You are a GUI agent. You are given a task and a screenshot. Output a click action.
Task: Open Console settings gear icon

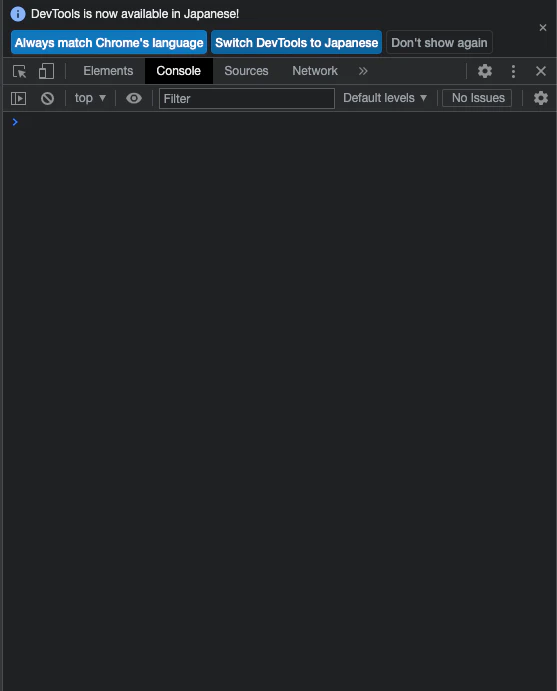pyautogui.click(x=541, y=98)
